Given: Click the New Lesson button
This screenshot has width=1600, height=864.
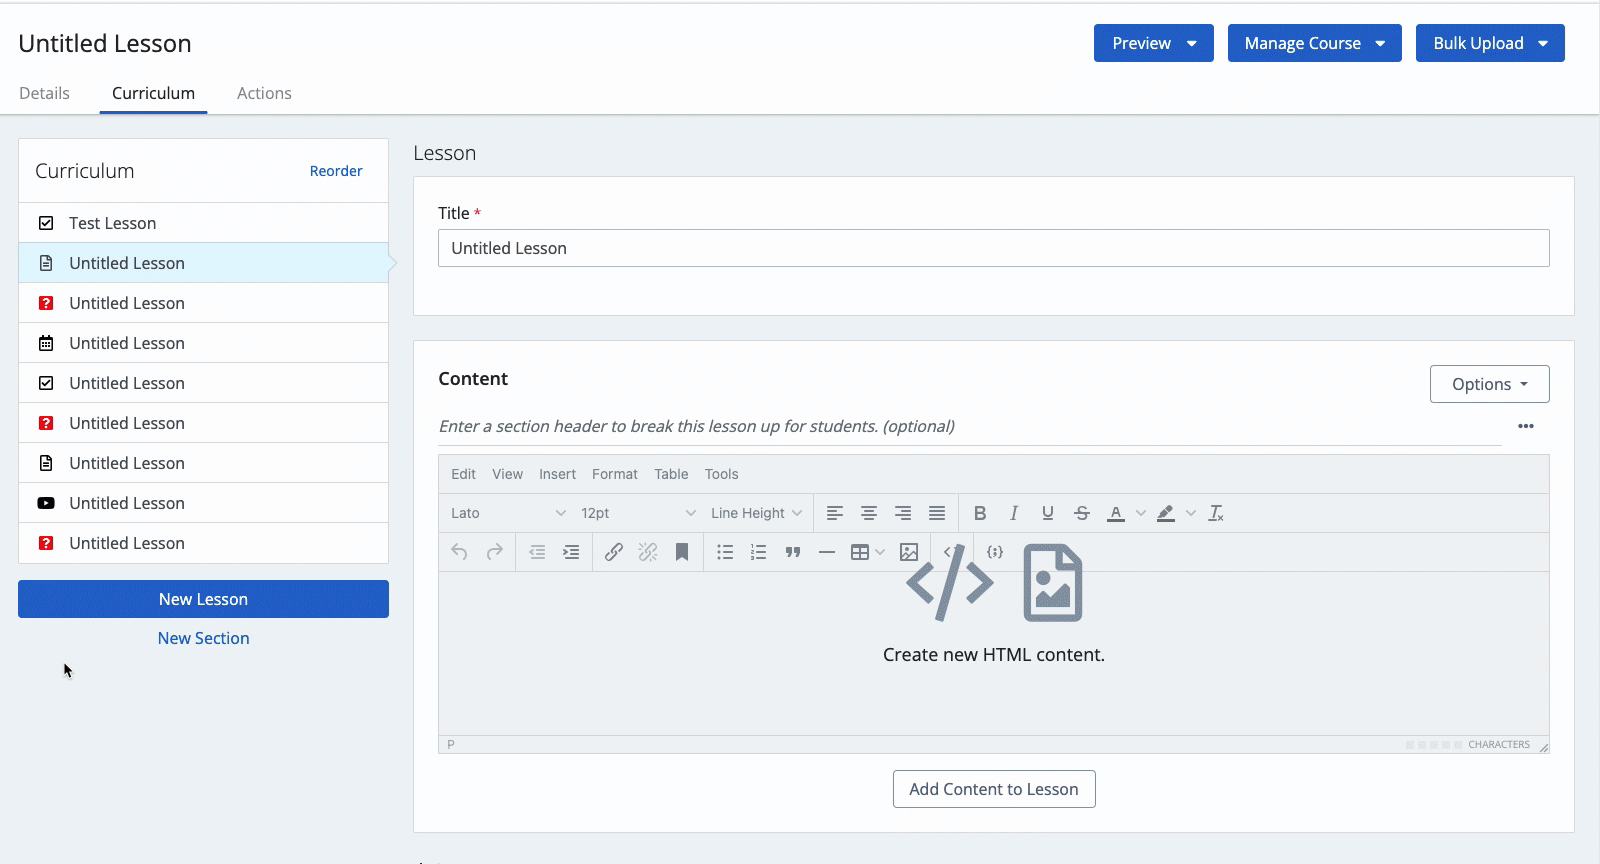Looking at the screenshot, I should [203, 599].
